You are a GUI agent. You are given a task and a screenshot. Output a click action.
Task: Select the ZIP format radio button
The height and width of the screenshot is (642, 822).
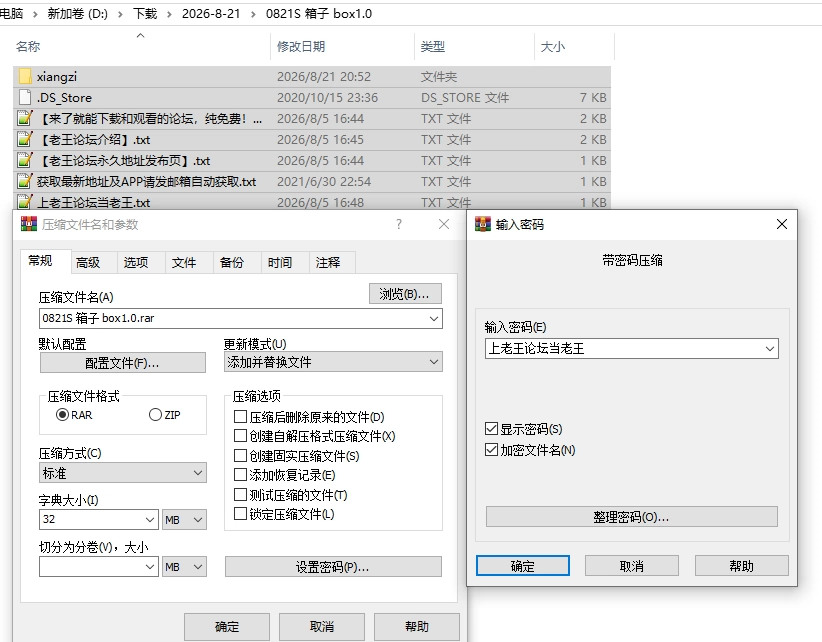click(x=155, y=415)
